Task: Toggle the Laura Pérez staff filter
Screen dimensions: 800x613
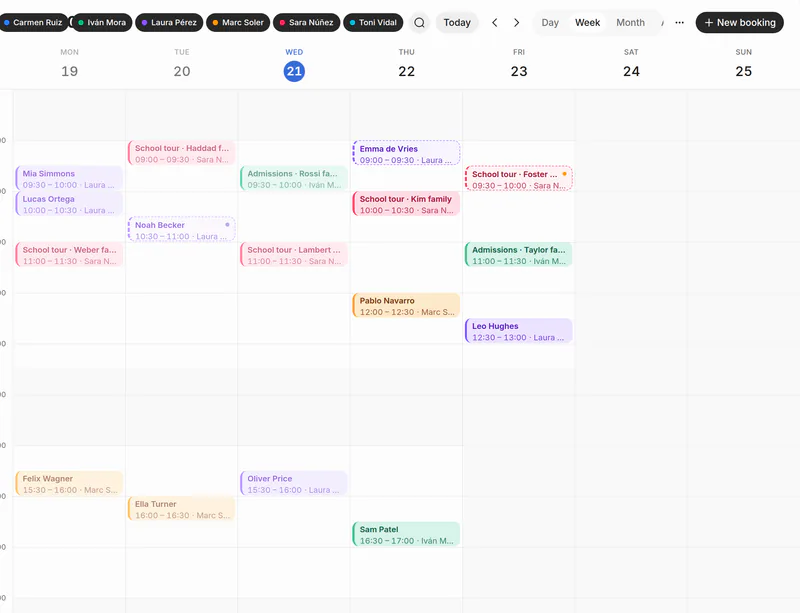Action: point(169,22)
